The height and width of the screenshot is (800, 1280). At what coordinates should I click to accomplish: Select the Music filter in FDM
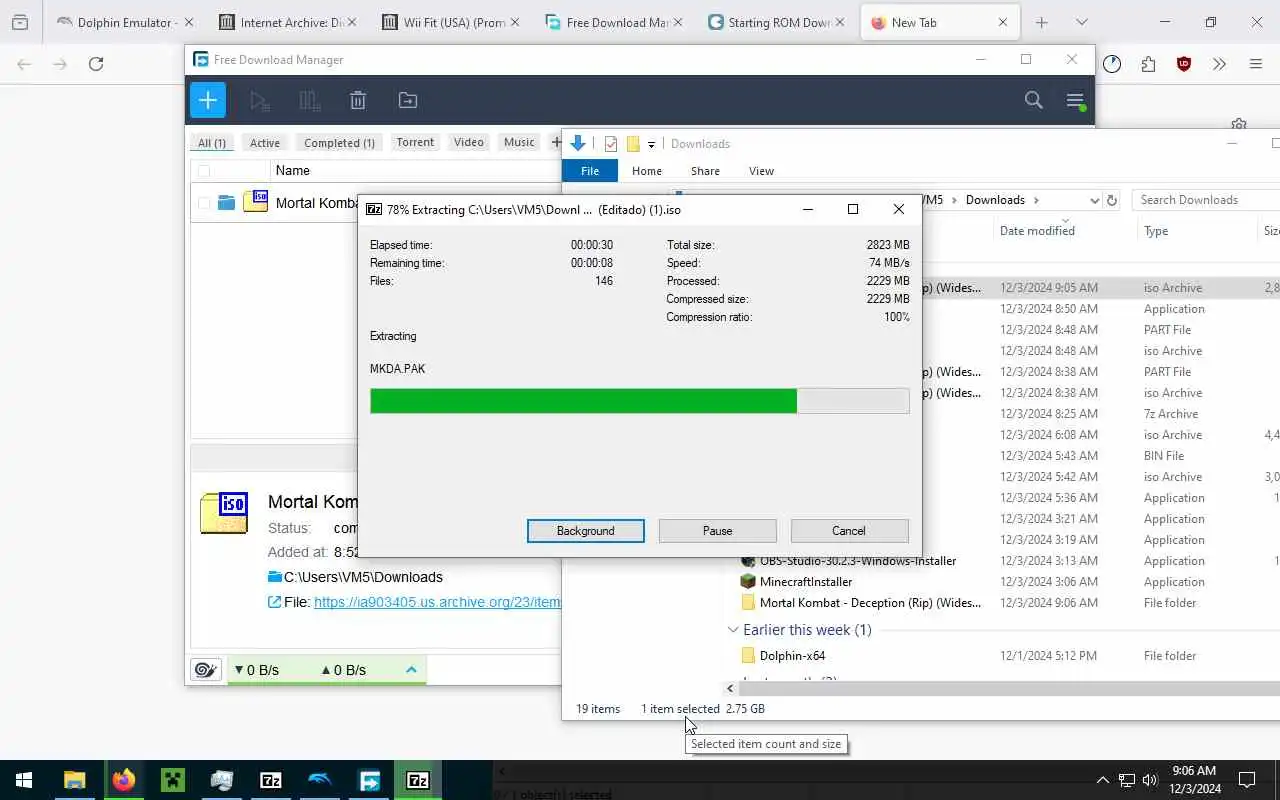(519, 142)
